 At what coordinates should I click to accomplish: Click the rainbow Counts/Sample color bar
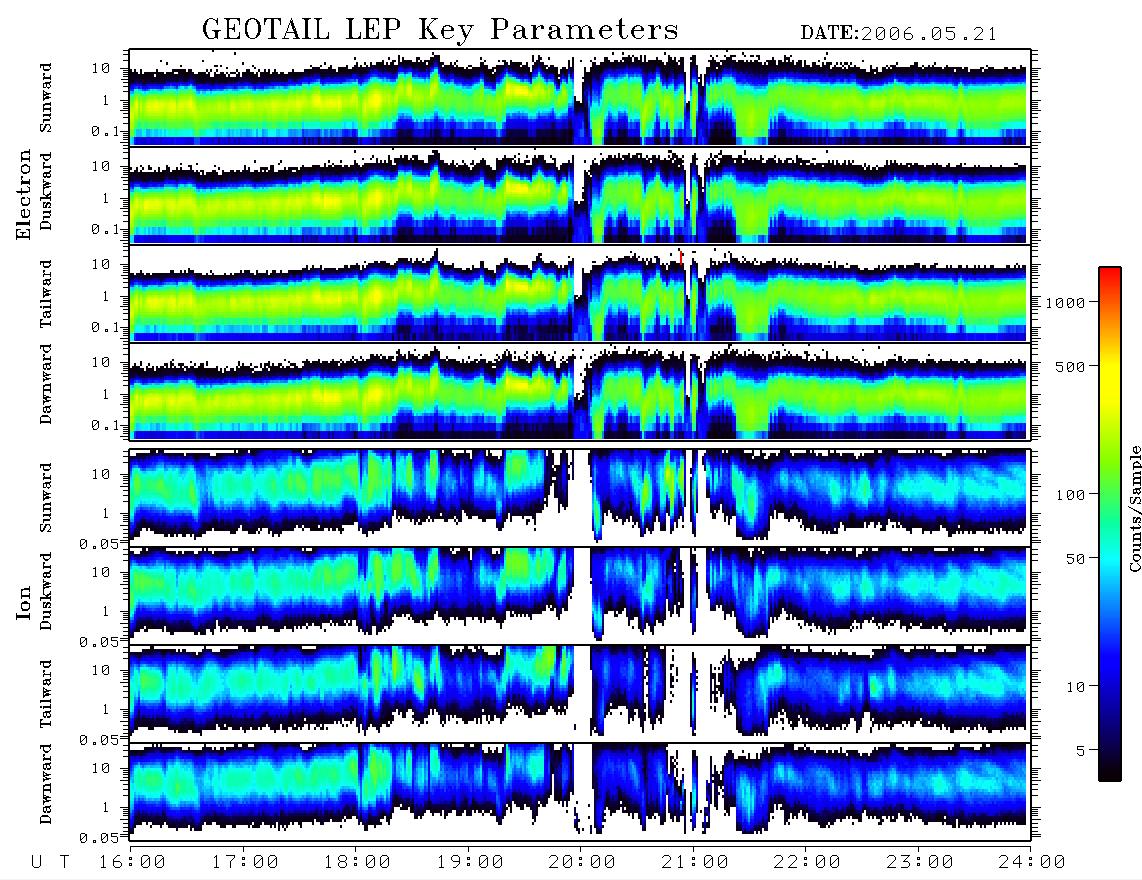pyautogui.click(x=1110, y=524)
